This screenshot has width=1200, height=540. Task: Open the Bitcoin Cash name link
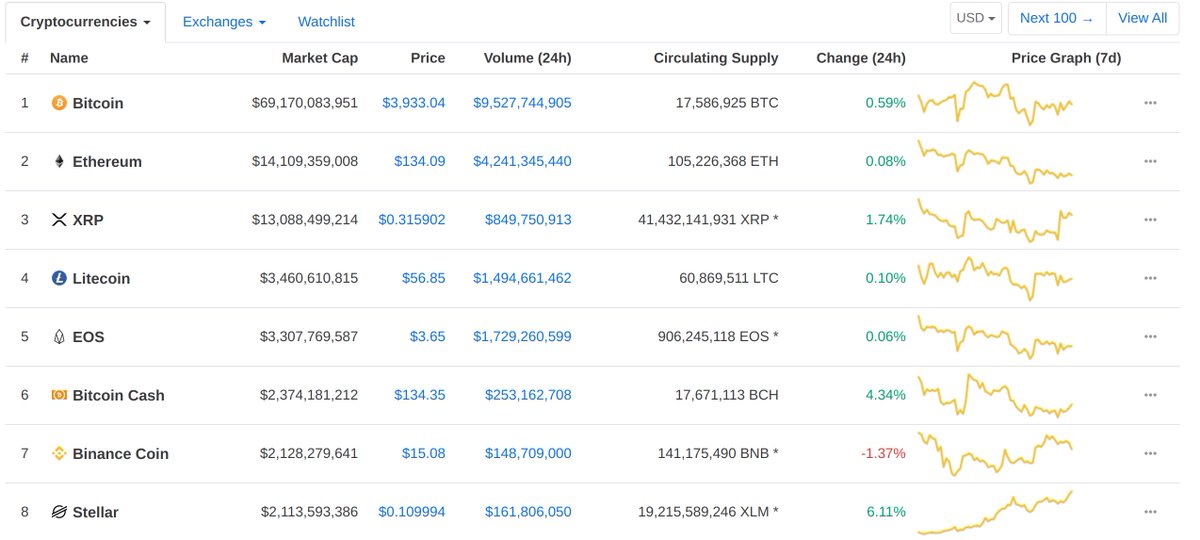(119, 395)
